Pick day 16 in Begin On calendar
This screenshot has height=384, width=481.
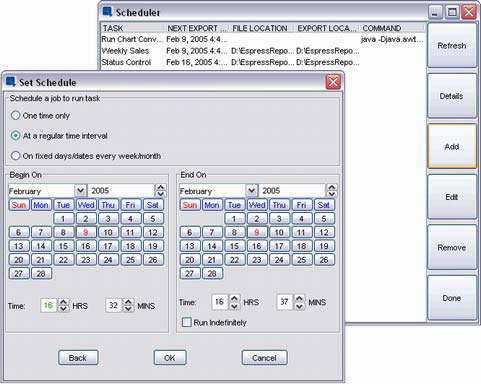[86, 246]
